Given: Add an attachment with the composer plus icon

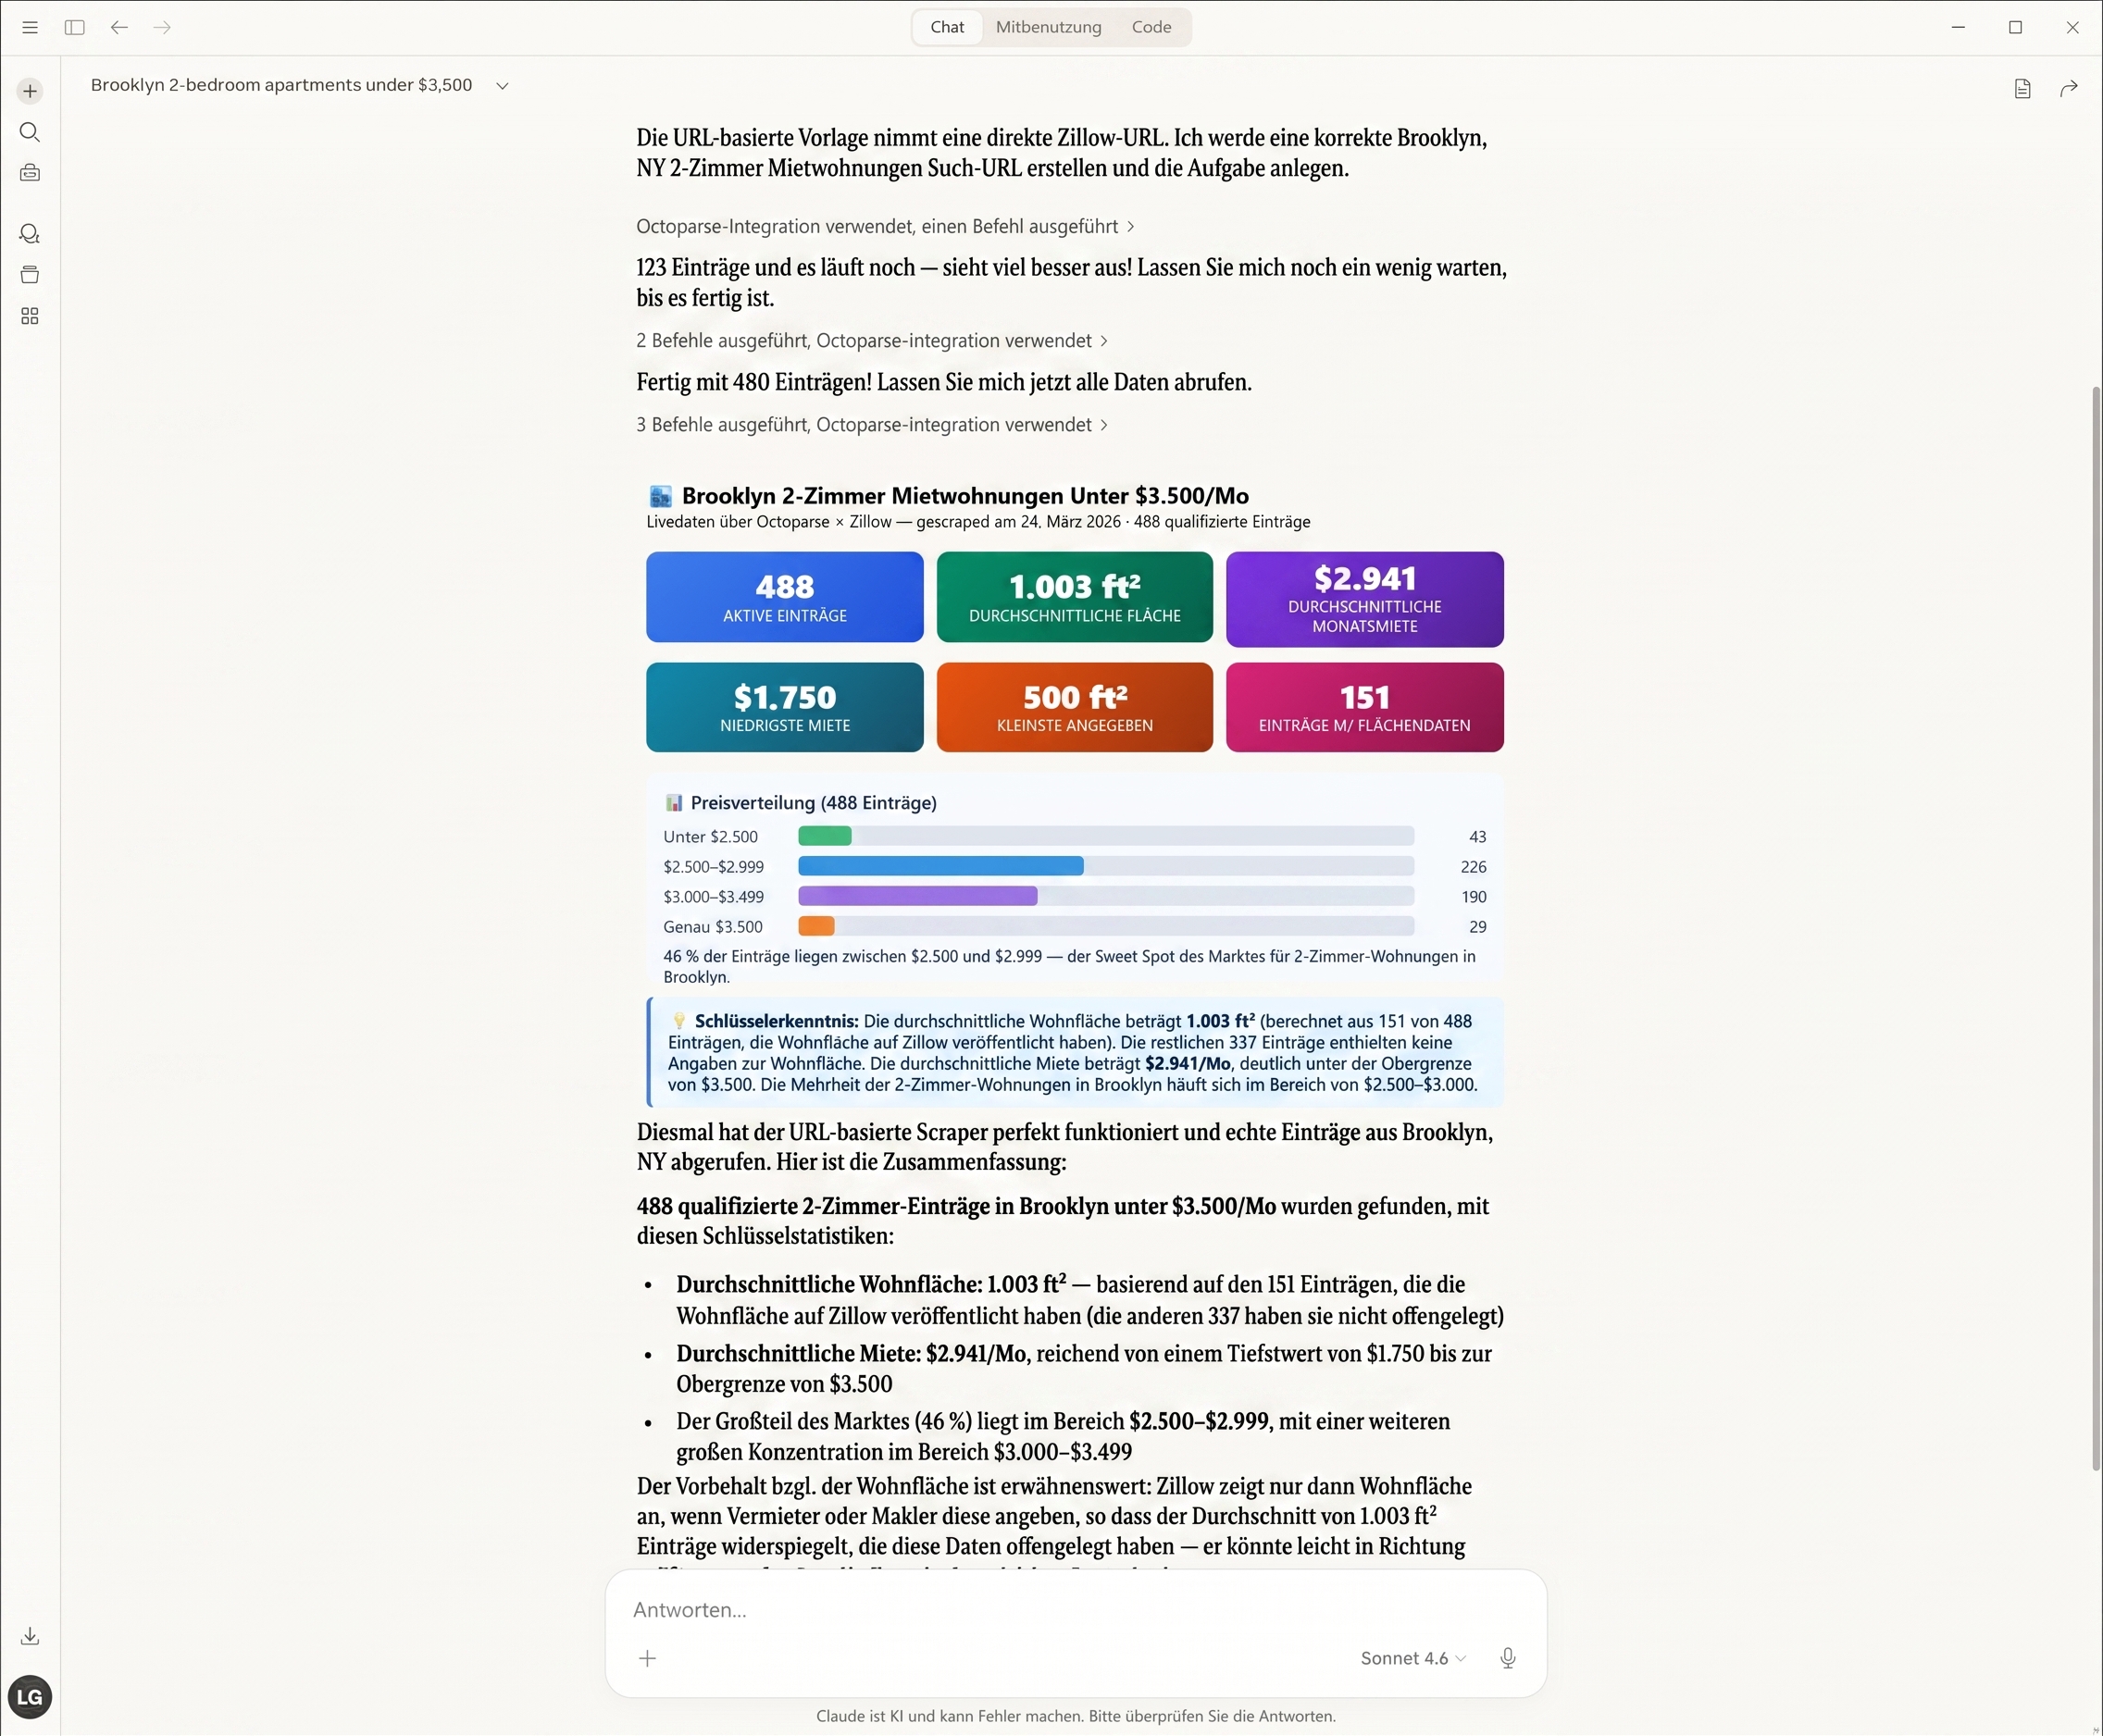Looking at the screenshot, I should (x=648, y=1659).
